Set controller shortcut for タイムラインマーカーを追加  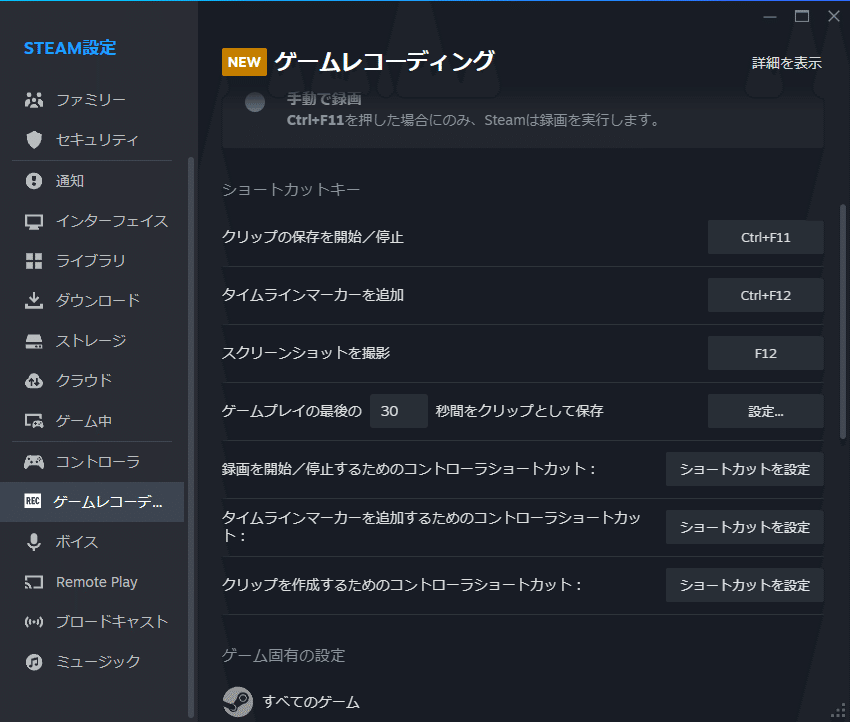pyautogui.click(x=744, y=527)
